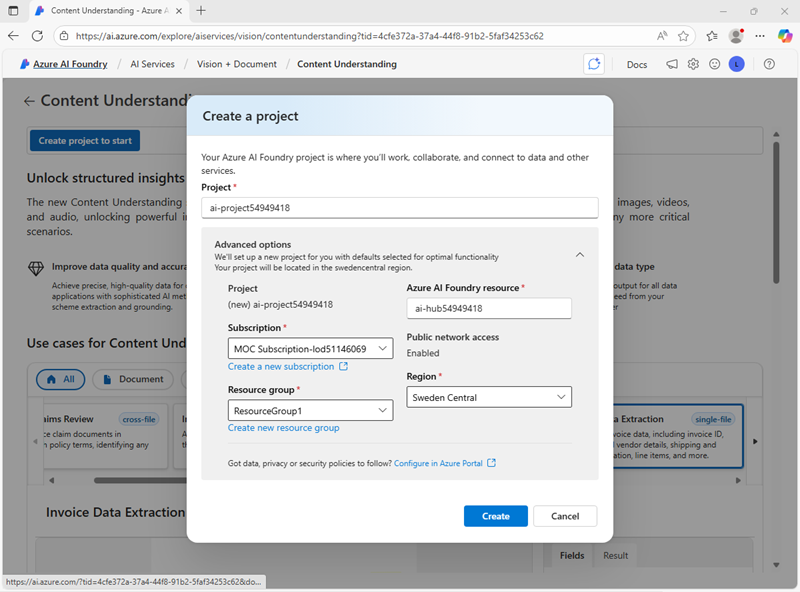The height and width of the screenshot is (592, 800).
Task: Click Create a new subscription link
Action: [x=281, y=367]
